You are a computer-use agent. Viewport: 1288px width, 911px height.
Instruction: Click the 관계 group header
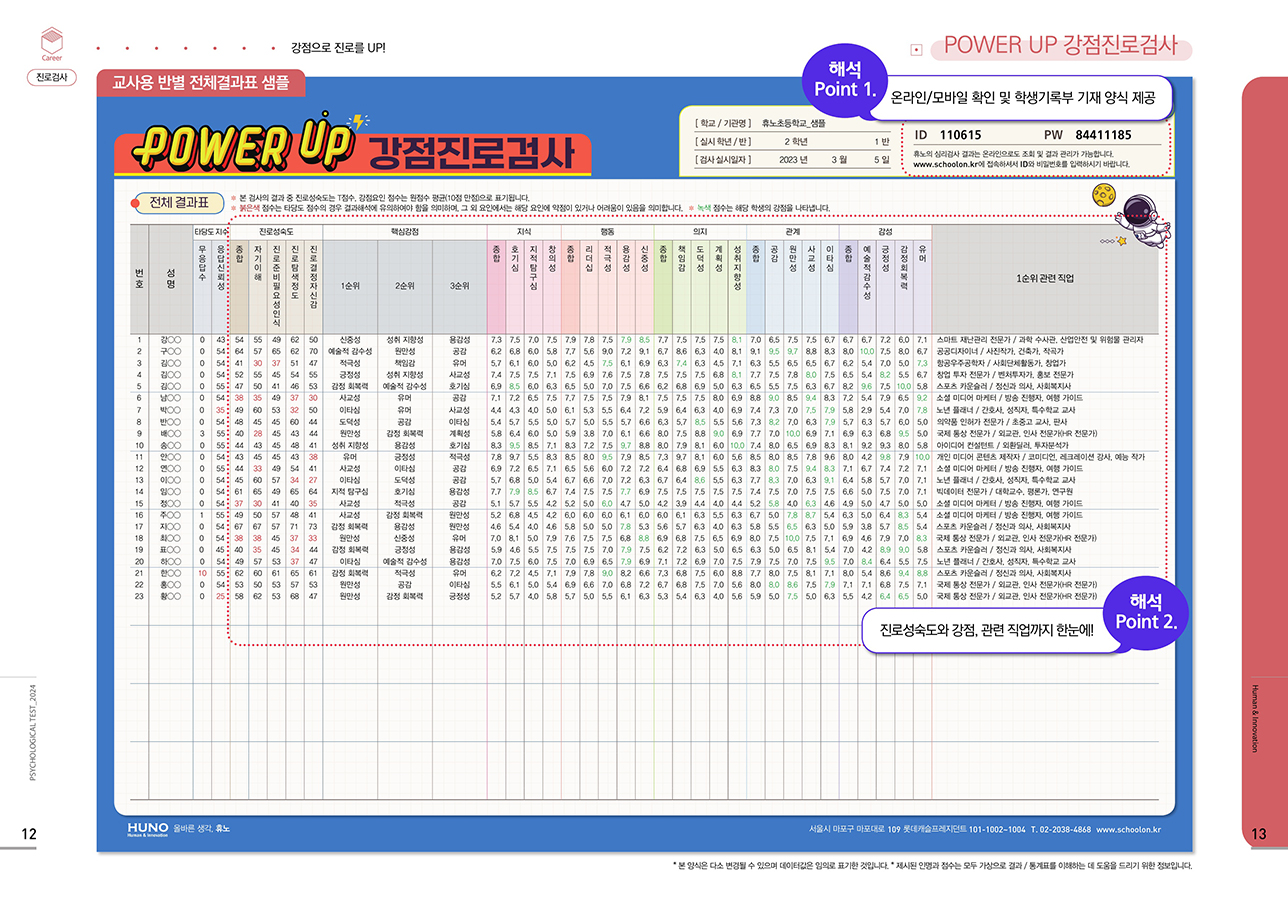point(791,232)
